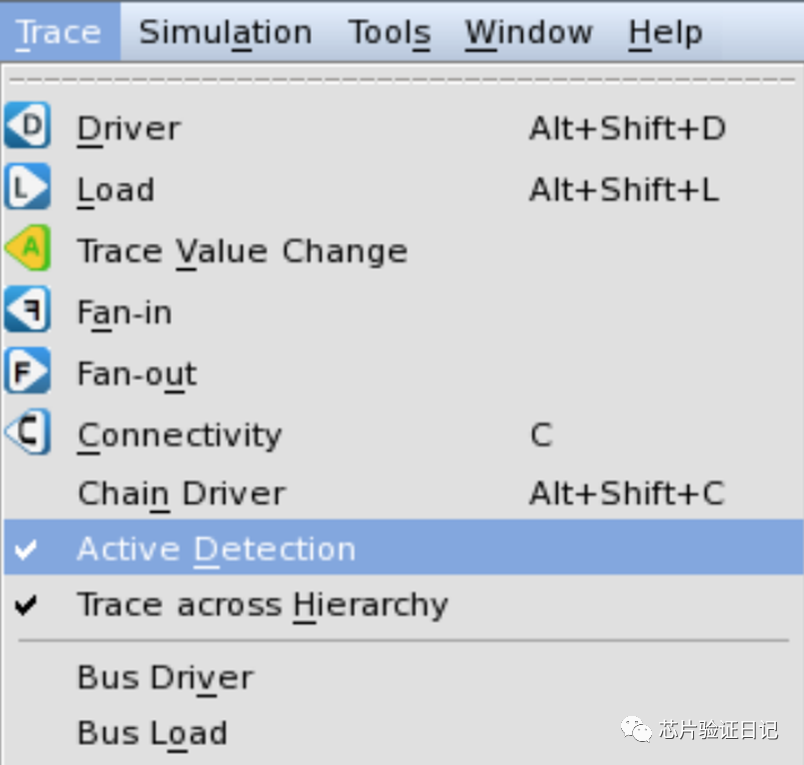The width and height of the screenshot is (804, 765).
Task: Choose Chain Driver menu entry
Action: pyautogui.click(x=181, y=493)
